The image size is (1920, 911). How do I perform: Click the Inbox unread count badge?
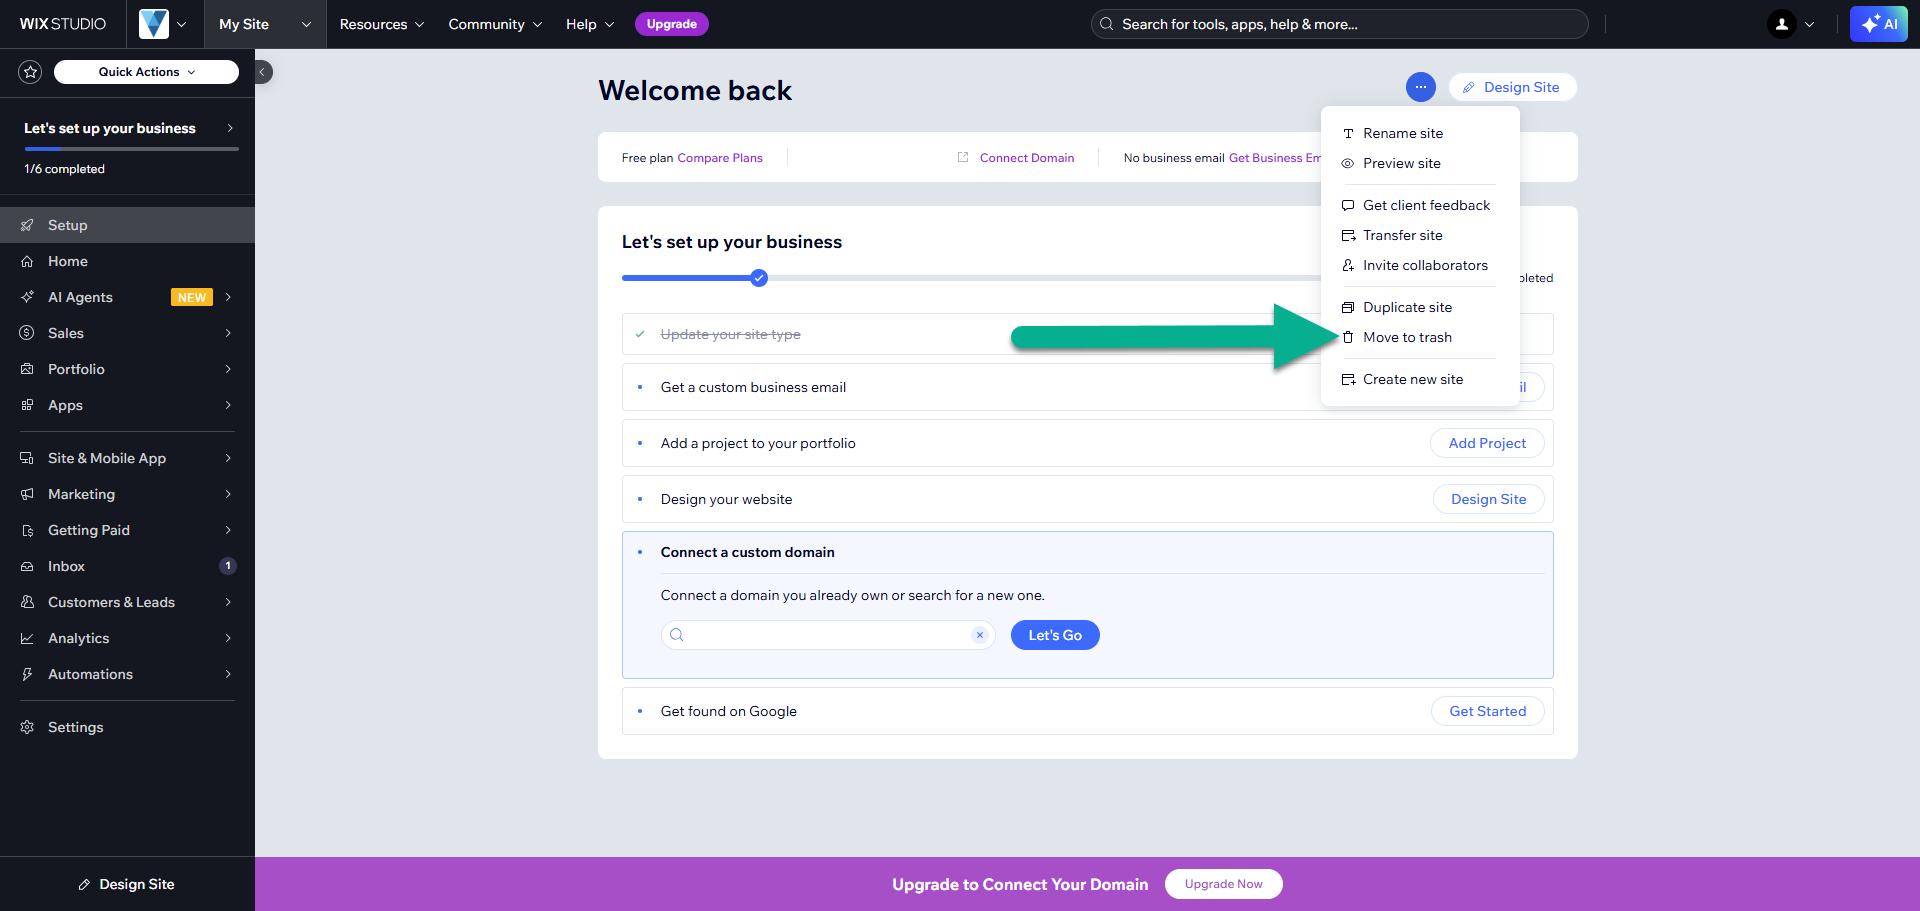pos(228,566)
